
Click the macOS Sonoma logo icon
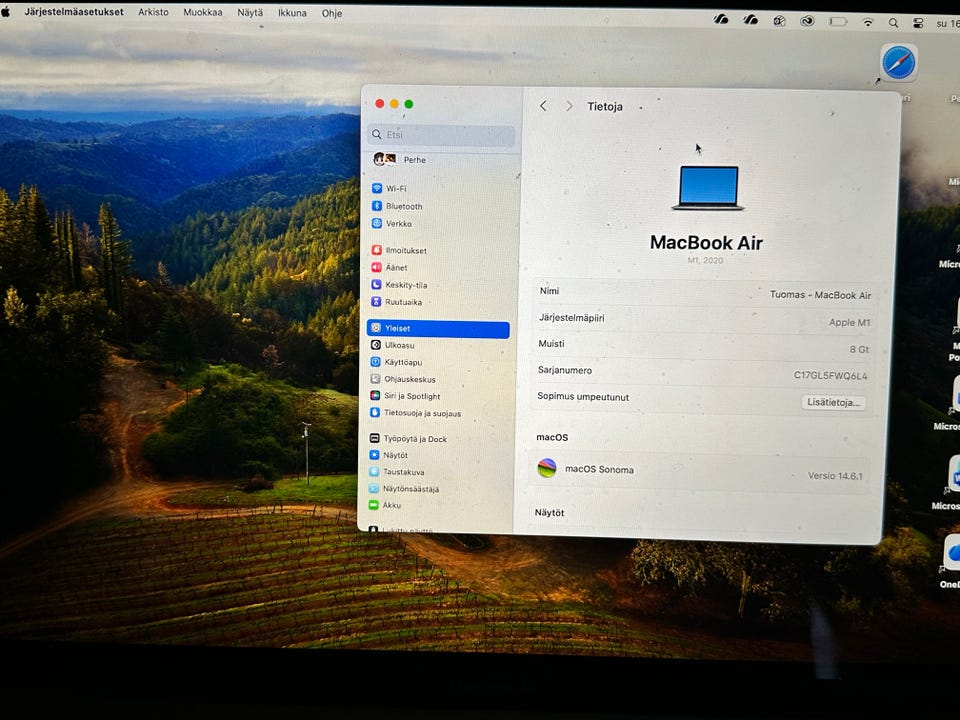pyautogui.click(x=547, y=468)
